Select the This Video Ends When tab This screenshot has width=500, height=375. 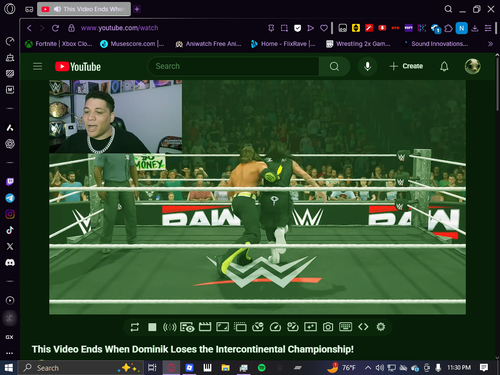(84, 9)
